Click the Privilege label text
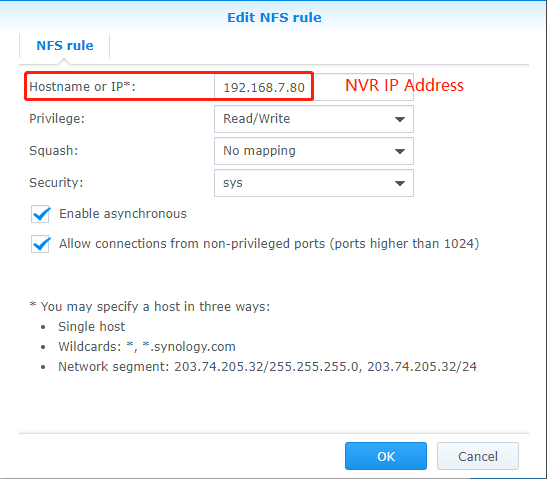This screenshot has height=479, width=547. click(57, 119)
